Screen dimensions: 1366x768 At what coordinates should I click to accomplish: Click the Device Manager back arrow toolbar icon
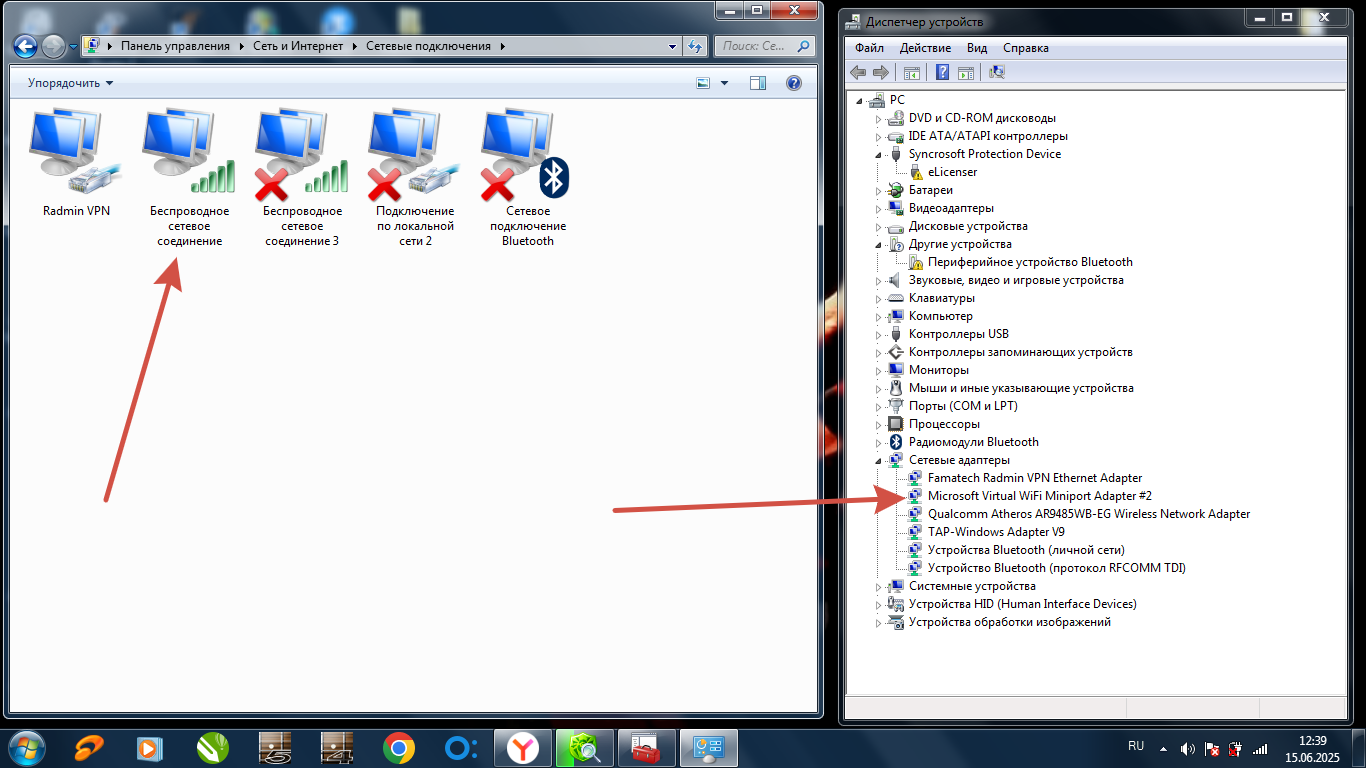coord(858,72)
